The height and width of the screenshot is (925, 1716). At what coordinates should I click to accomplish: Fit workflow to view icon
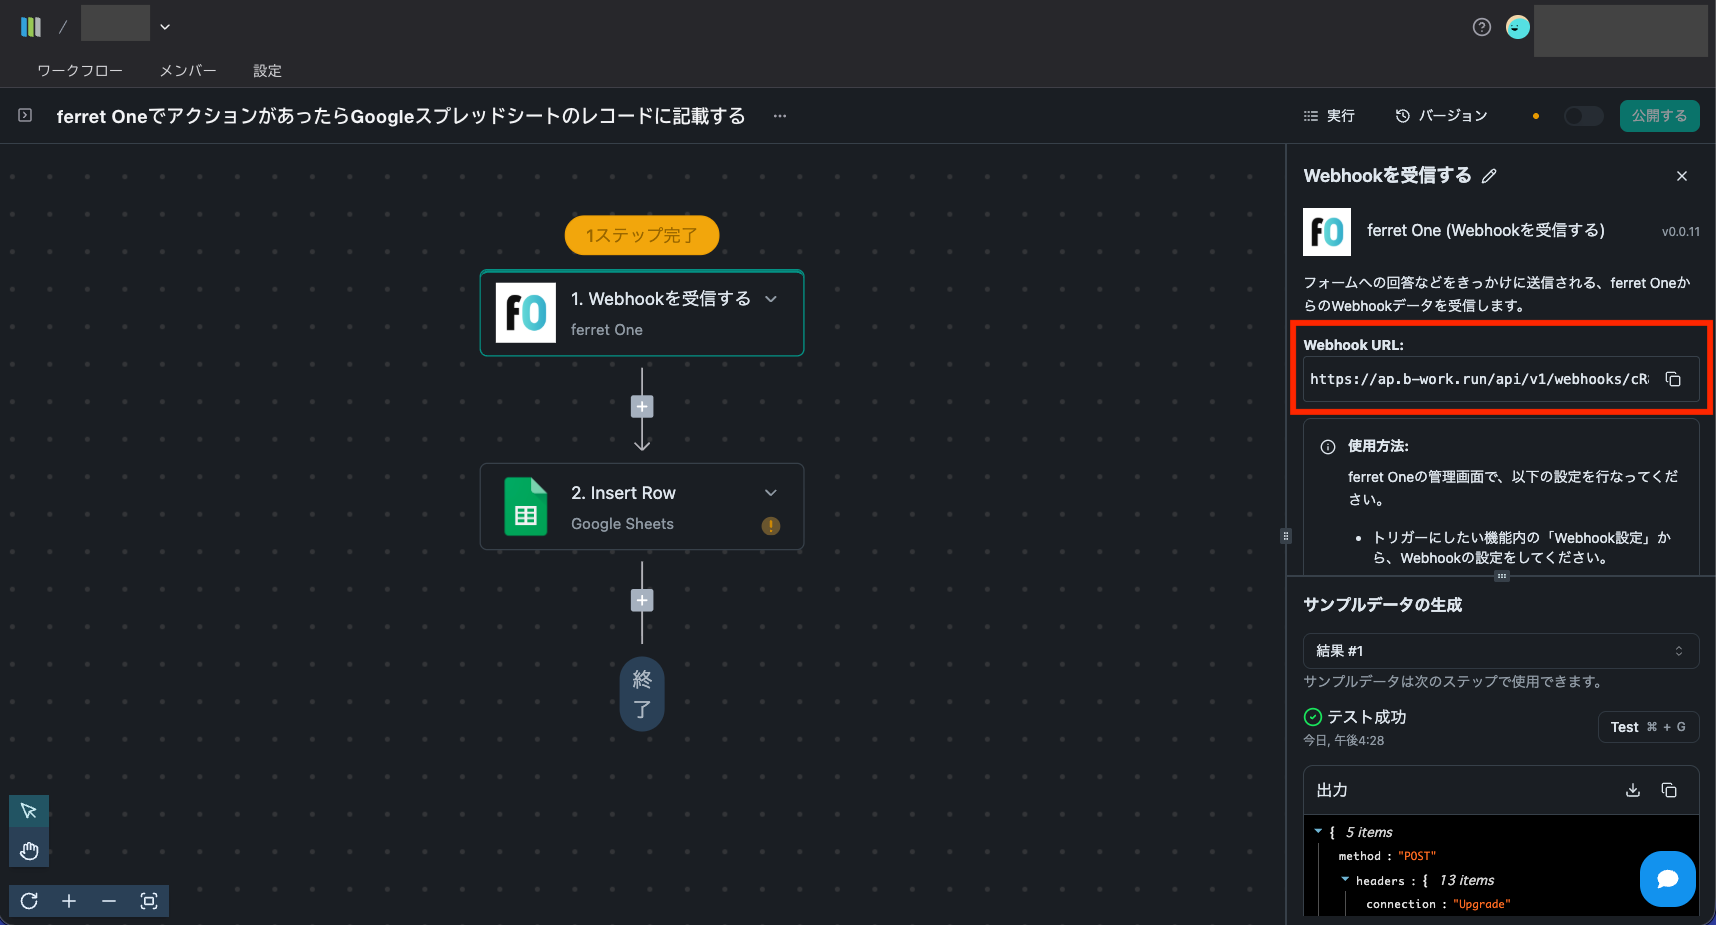coord(149,901)
